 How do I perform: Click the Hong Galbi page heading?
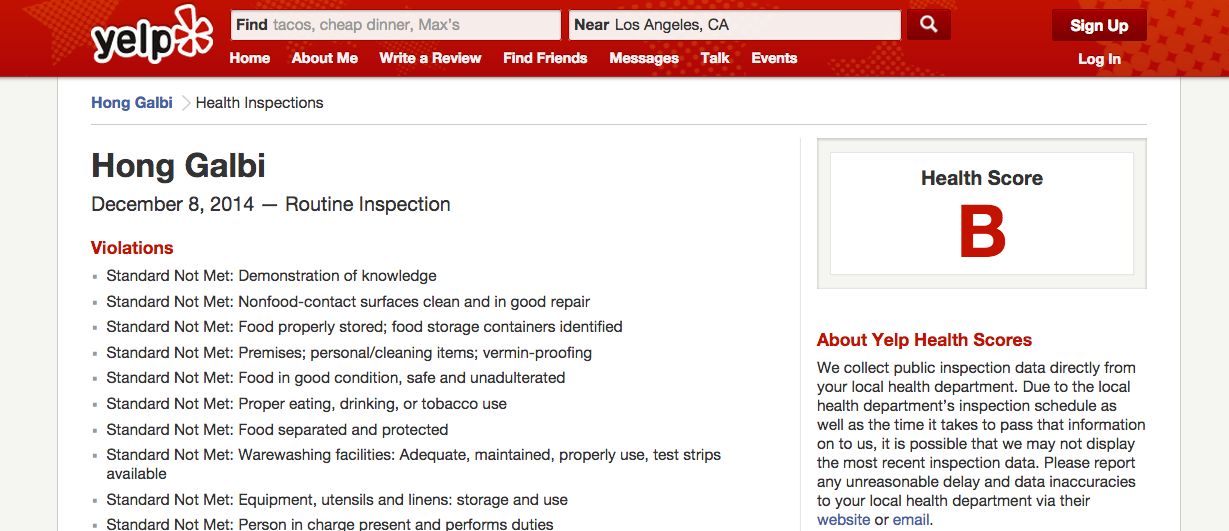click(x=179, y=165)
